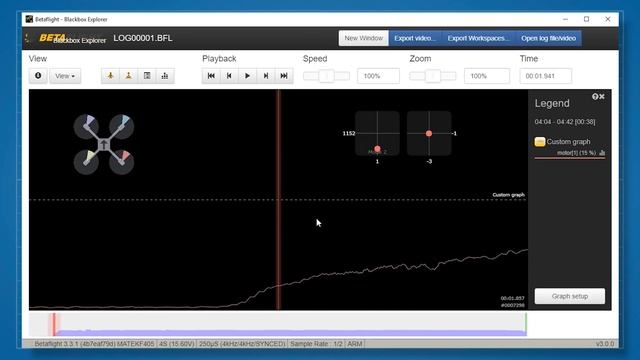Jump to start of log

click(211, 76)
